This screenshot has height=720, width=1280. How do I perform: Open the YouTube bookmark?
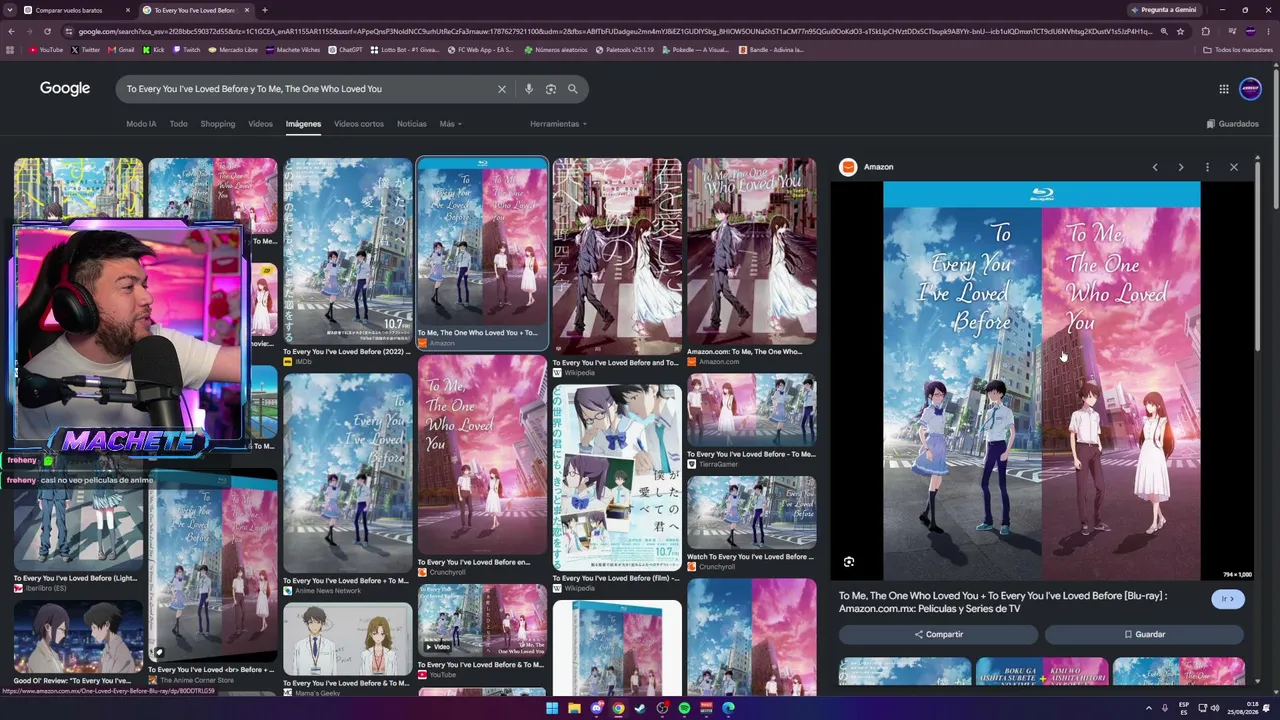click(x=46, y=50)
